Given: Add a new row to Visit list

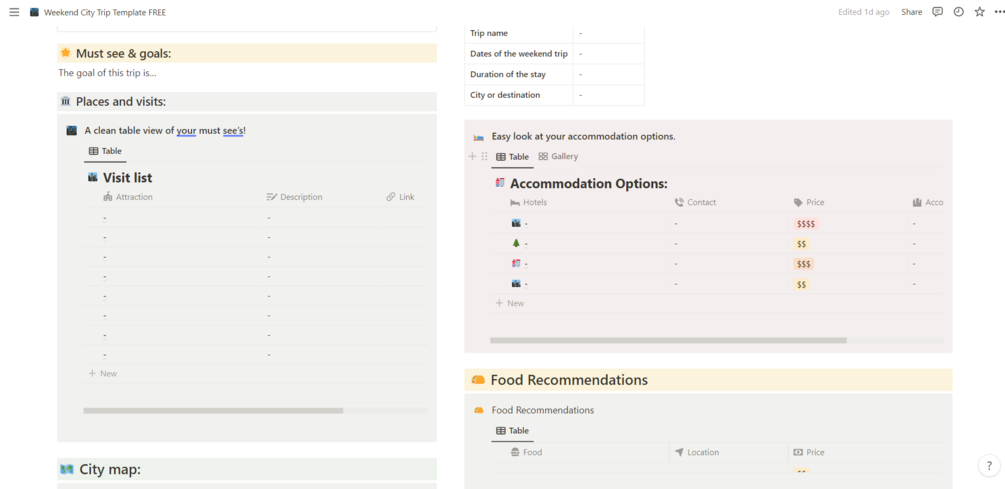Looking at the screenshot, I should [x=103, y=373].
